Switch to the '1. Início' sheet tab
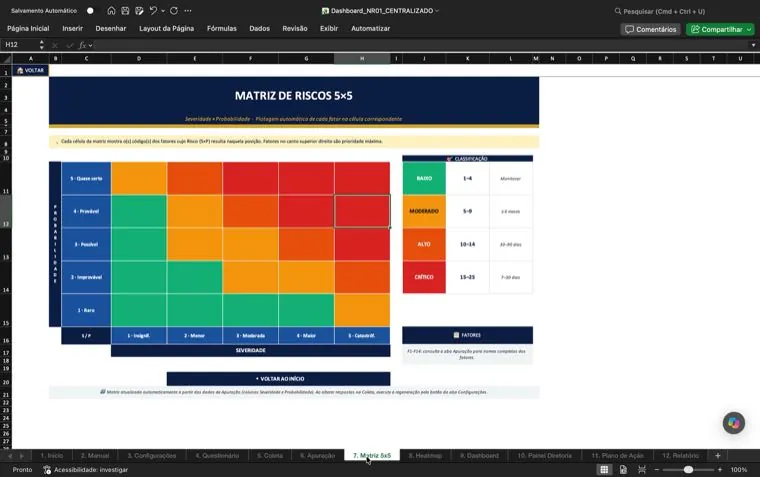The image size is (760, 477). [52, 456]
